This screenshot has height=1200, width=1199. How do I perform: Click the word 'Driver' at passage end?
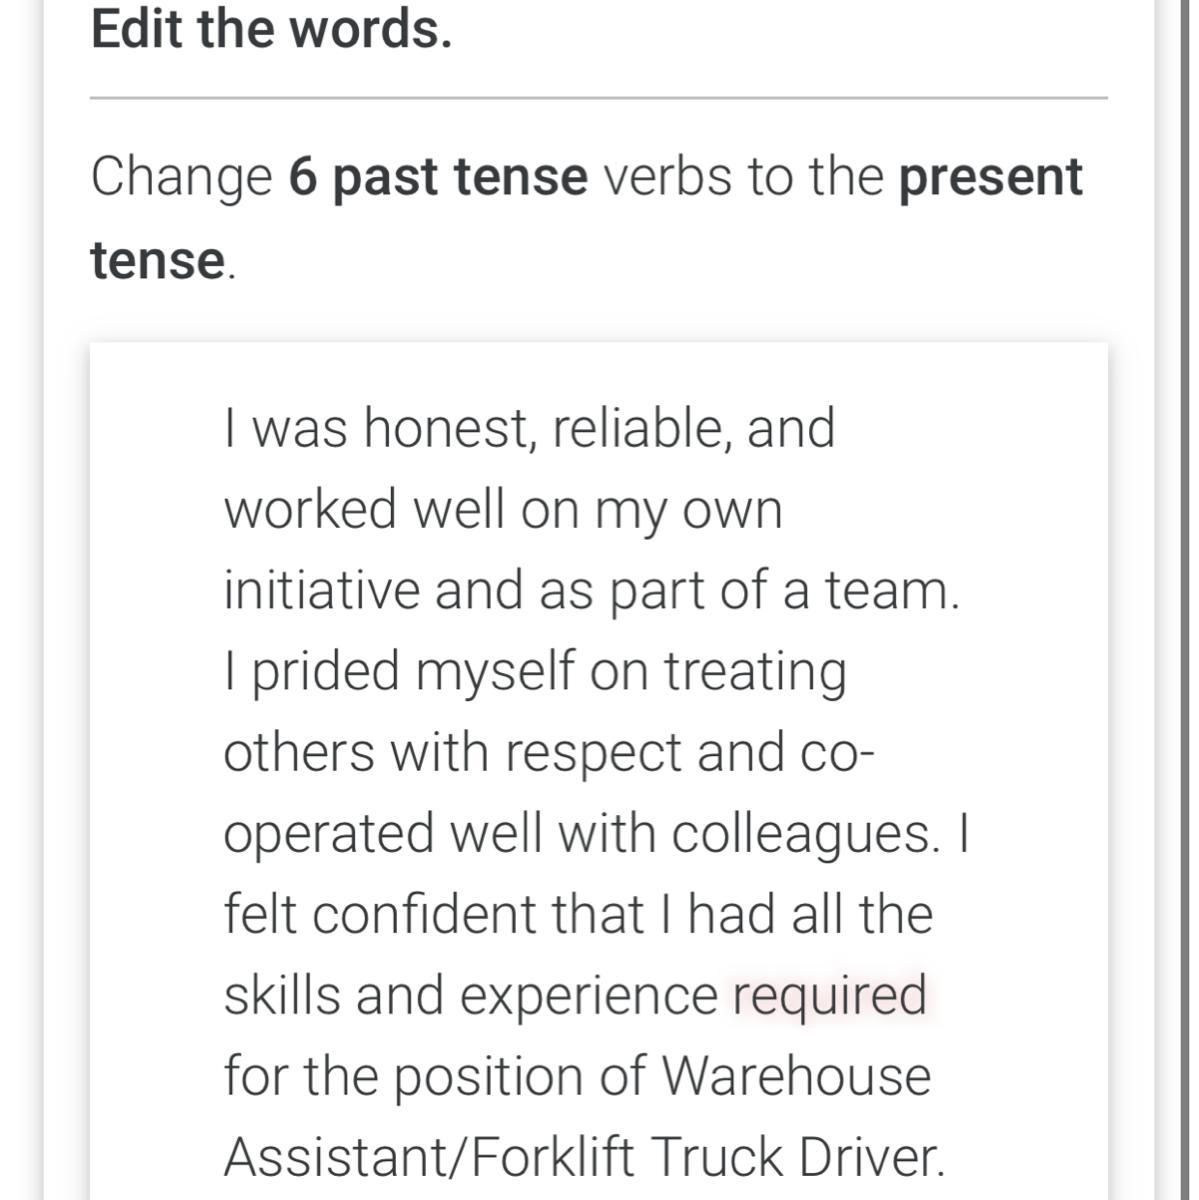[868, 1157]
